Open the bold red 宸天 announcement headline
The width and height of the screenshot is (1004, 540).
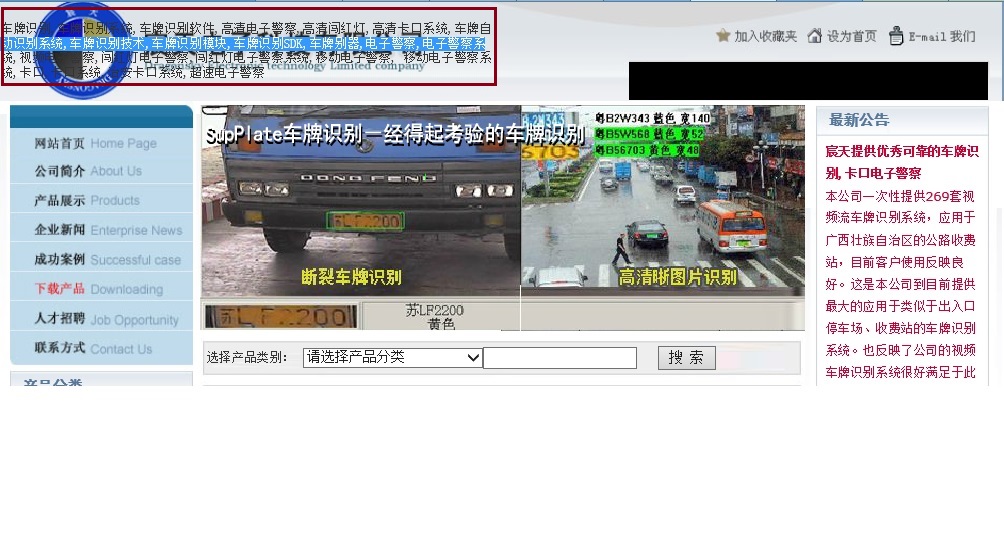coord(902,161)
